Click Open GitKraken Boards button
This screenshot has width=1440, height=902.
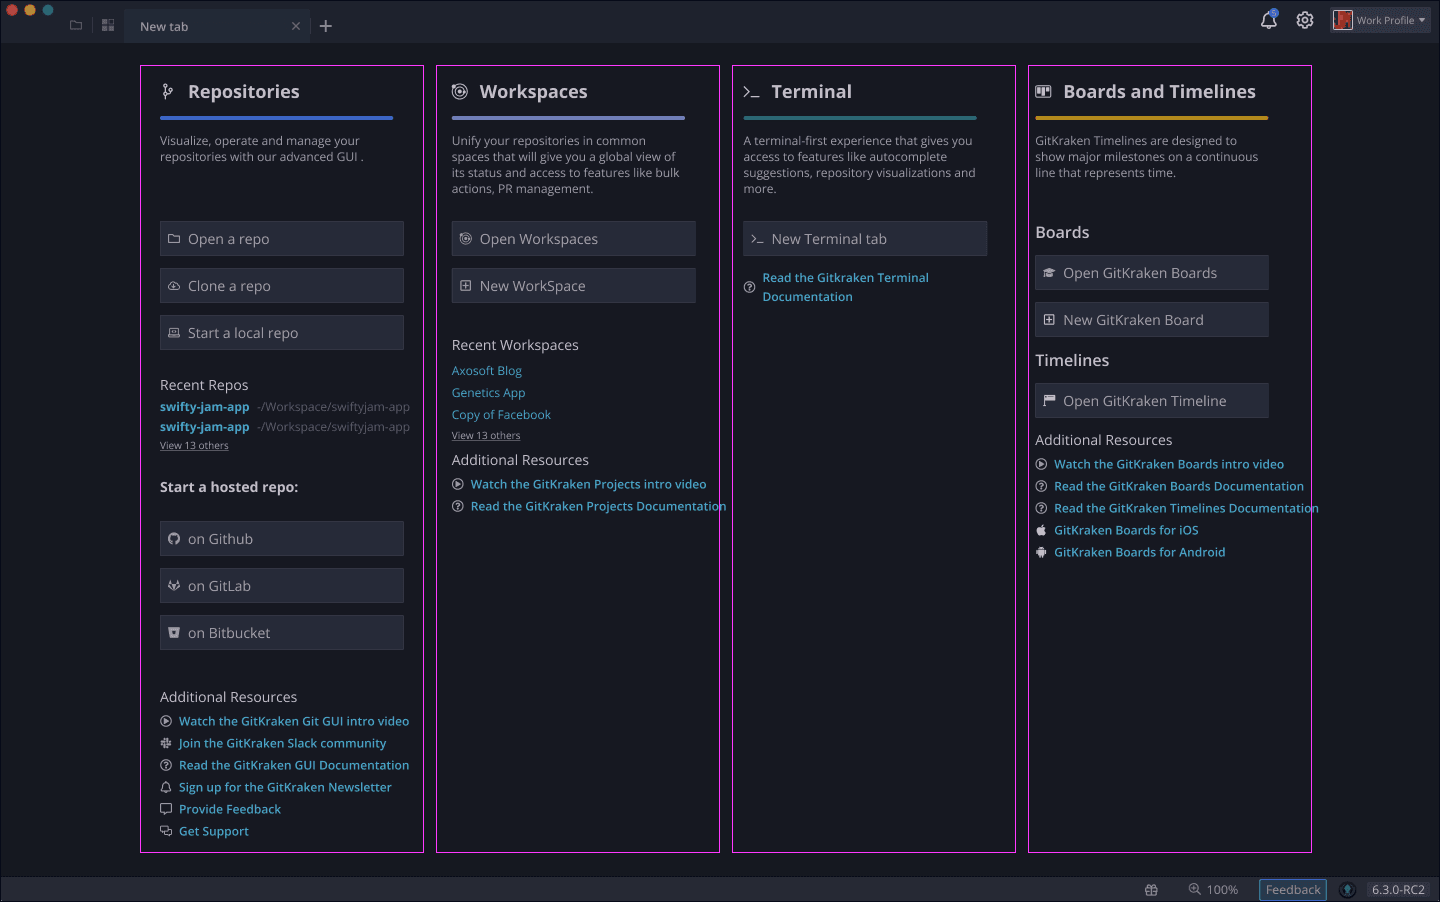pyautogui.click(x=1152, y=273)
